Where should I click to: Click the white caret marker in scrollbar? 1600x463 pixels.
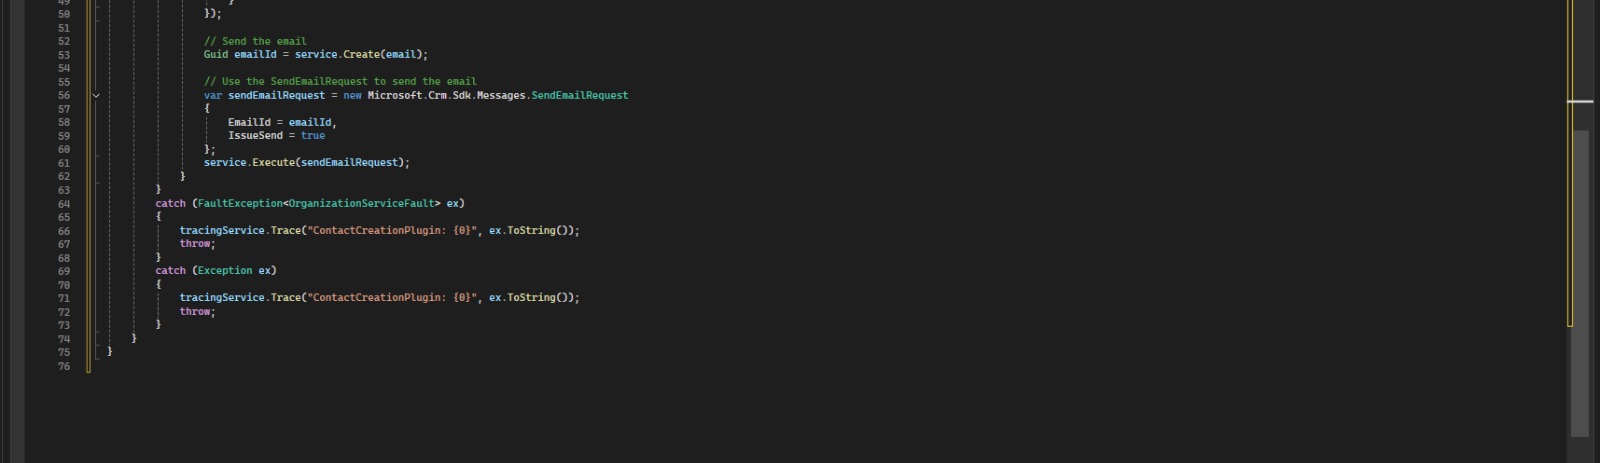pyautogui.click(x=1580, y=101)
